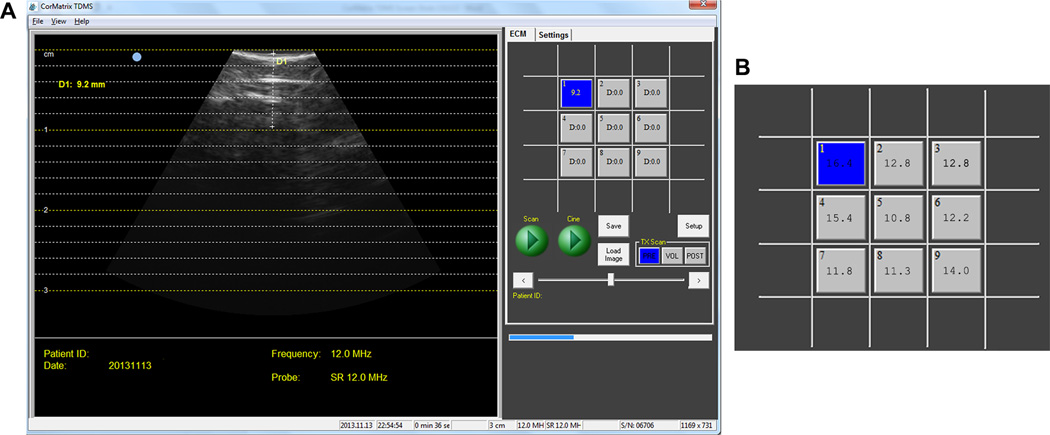
Task: Step to previous frame with left arrow
Action: (x=520, y=280)
